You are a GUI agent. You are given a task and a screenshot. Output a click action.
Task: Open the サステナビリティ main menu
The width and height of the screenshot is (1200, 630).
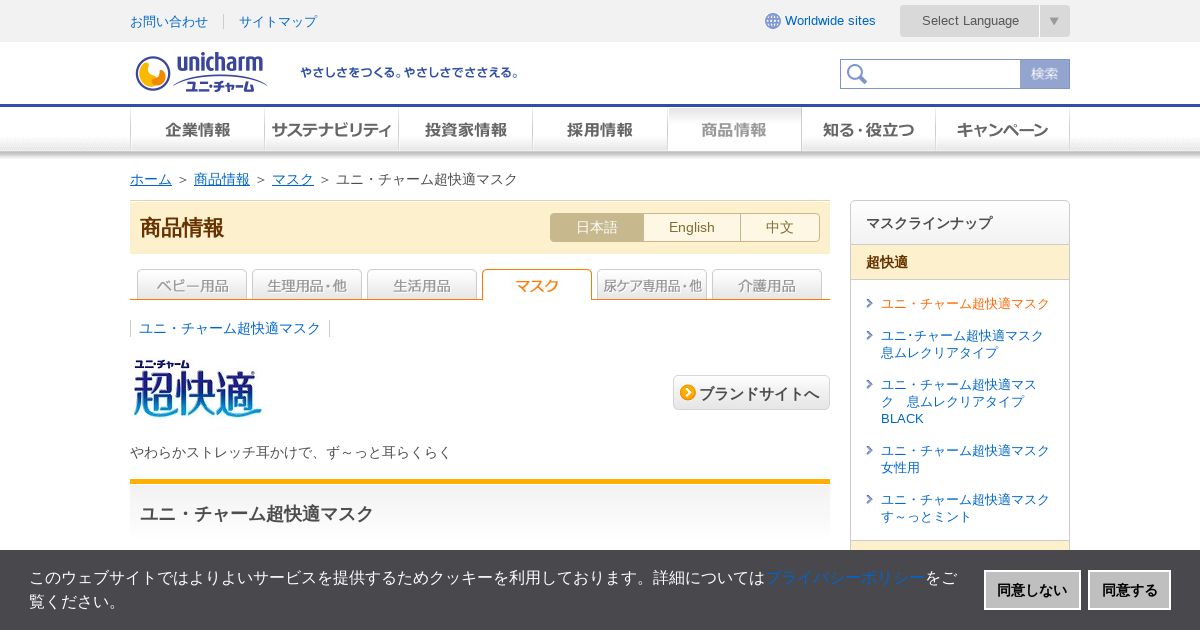(331, 130)
